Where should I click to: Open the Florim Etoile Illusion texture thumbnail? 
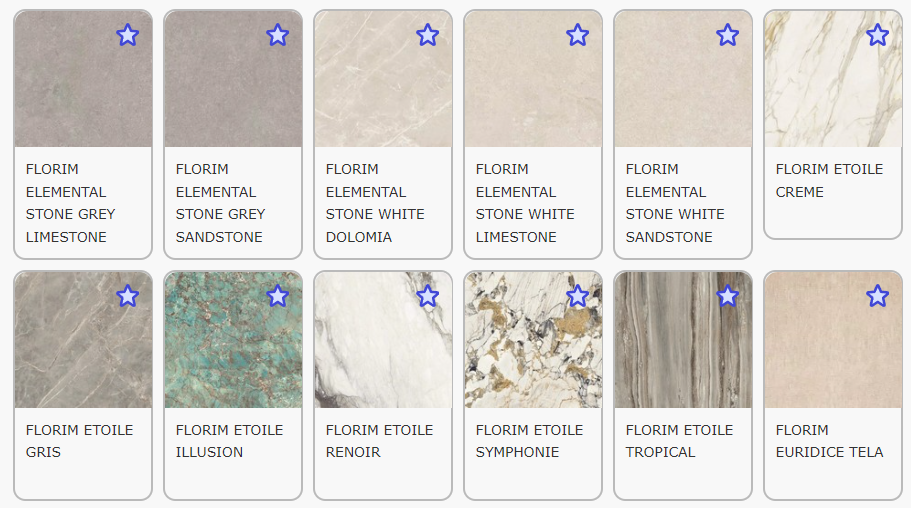[x=233, y=339]
